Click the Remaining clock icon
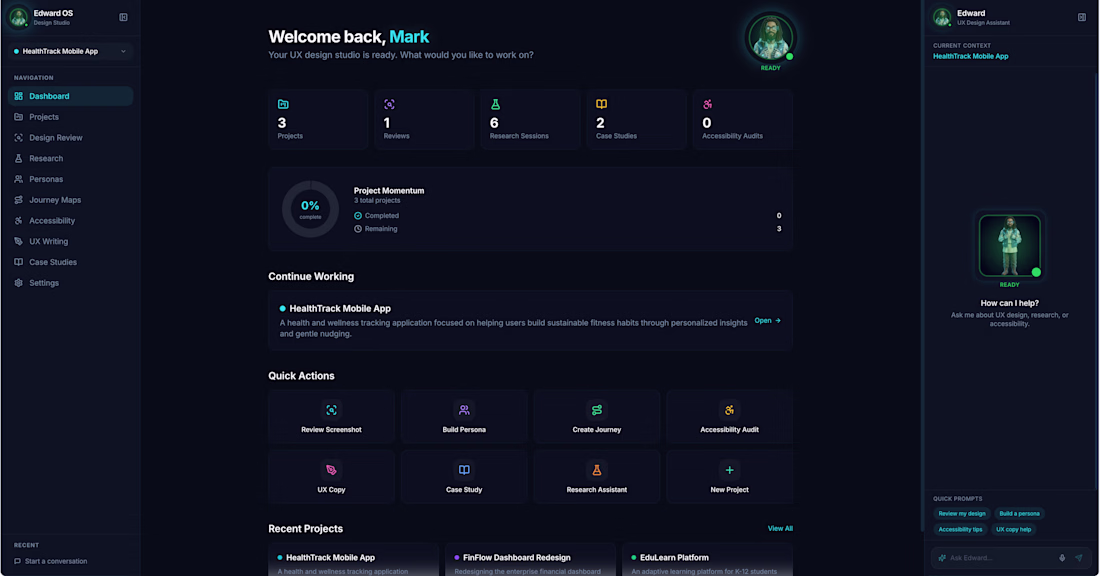This screenshot has height=576, width=1100. [358, 229]
